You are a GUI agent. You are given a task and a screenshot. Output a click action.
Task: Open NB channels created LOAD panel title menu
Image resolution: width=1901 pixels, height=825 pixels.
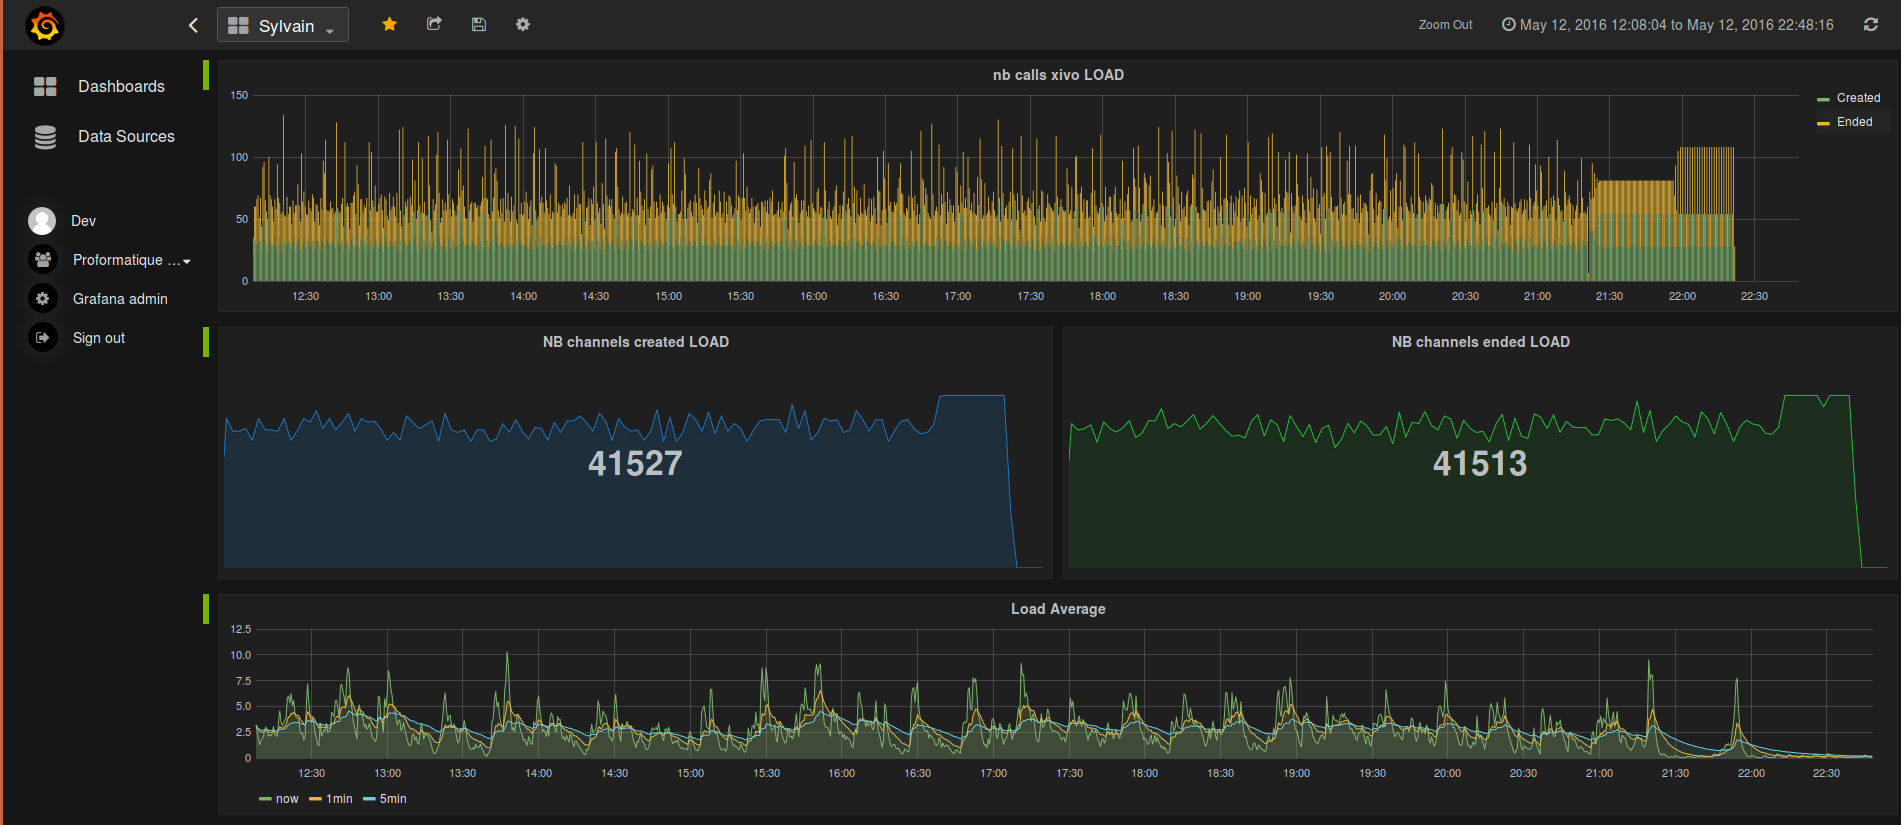(x=636, y=342)
